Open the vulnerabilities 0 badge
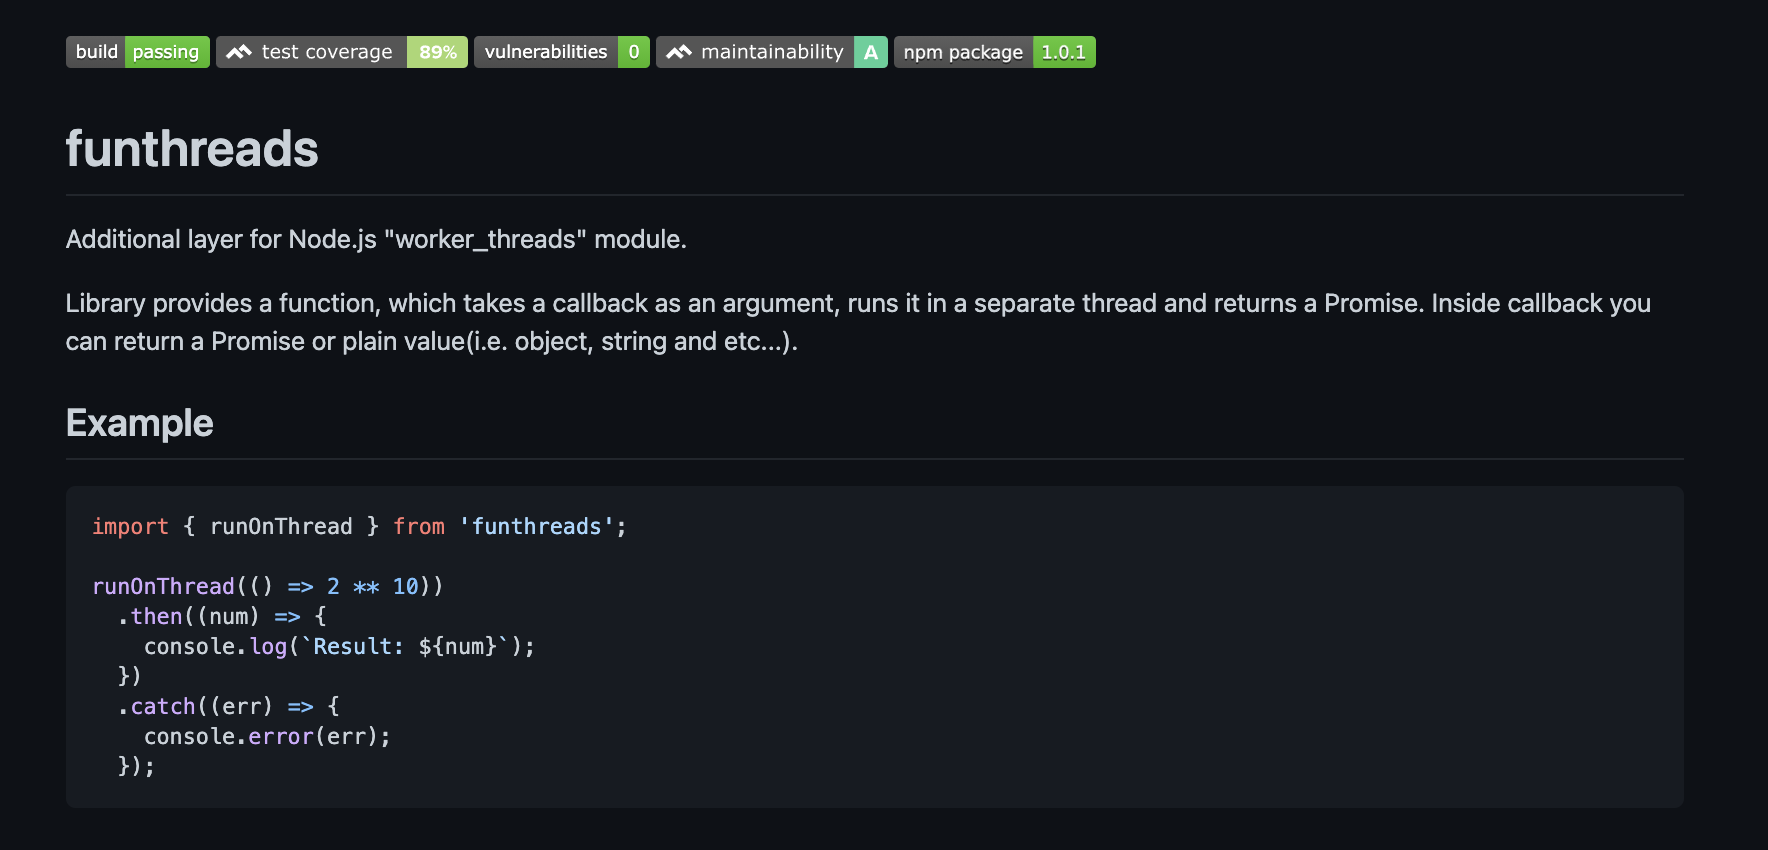This screenshot has height=850, width=1768. tap(562, 52)
